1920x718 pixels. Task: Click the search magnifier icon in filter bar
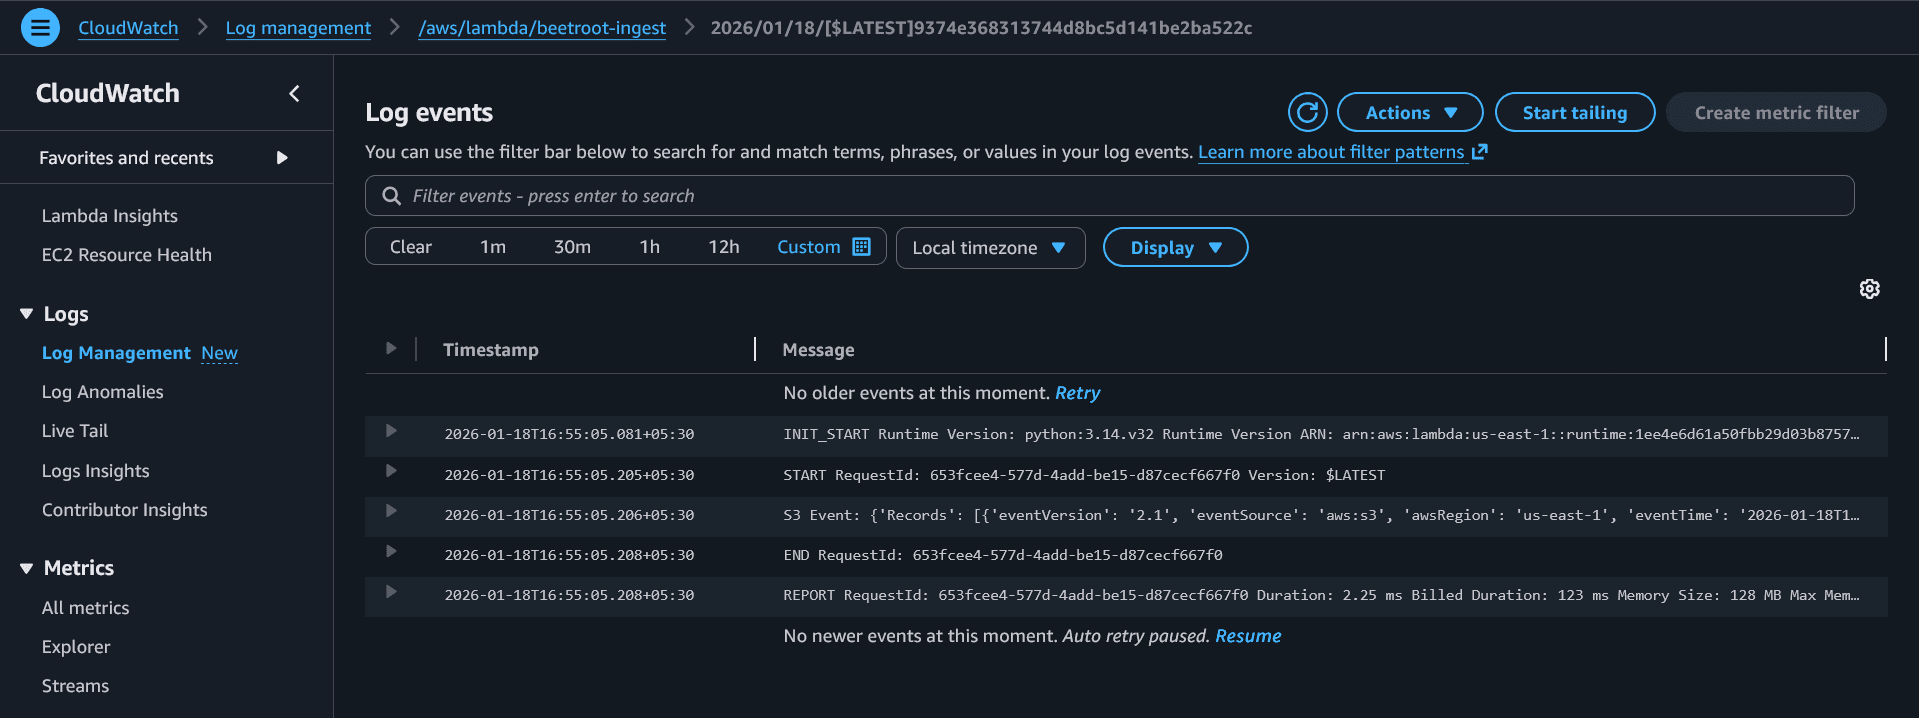392,196
